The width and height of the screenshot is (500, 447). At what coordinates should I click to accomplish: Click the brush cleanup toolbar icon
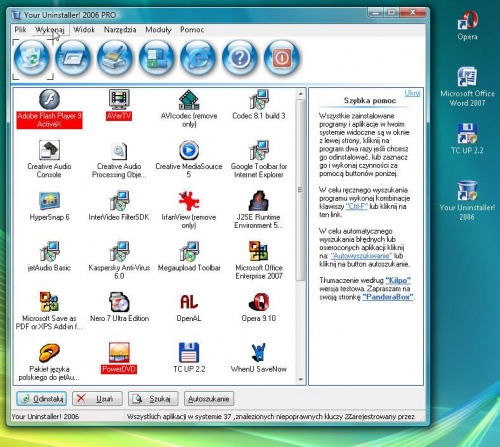(x=115, y=58)
